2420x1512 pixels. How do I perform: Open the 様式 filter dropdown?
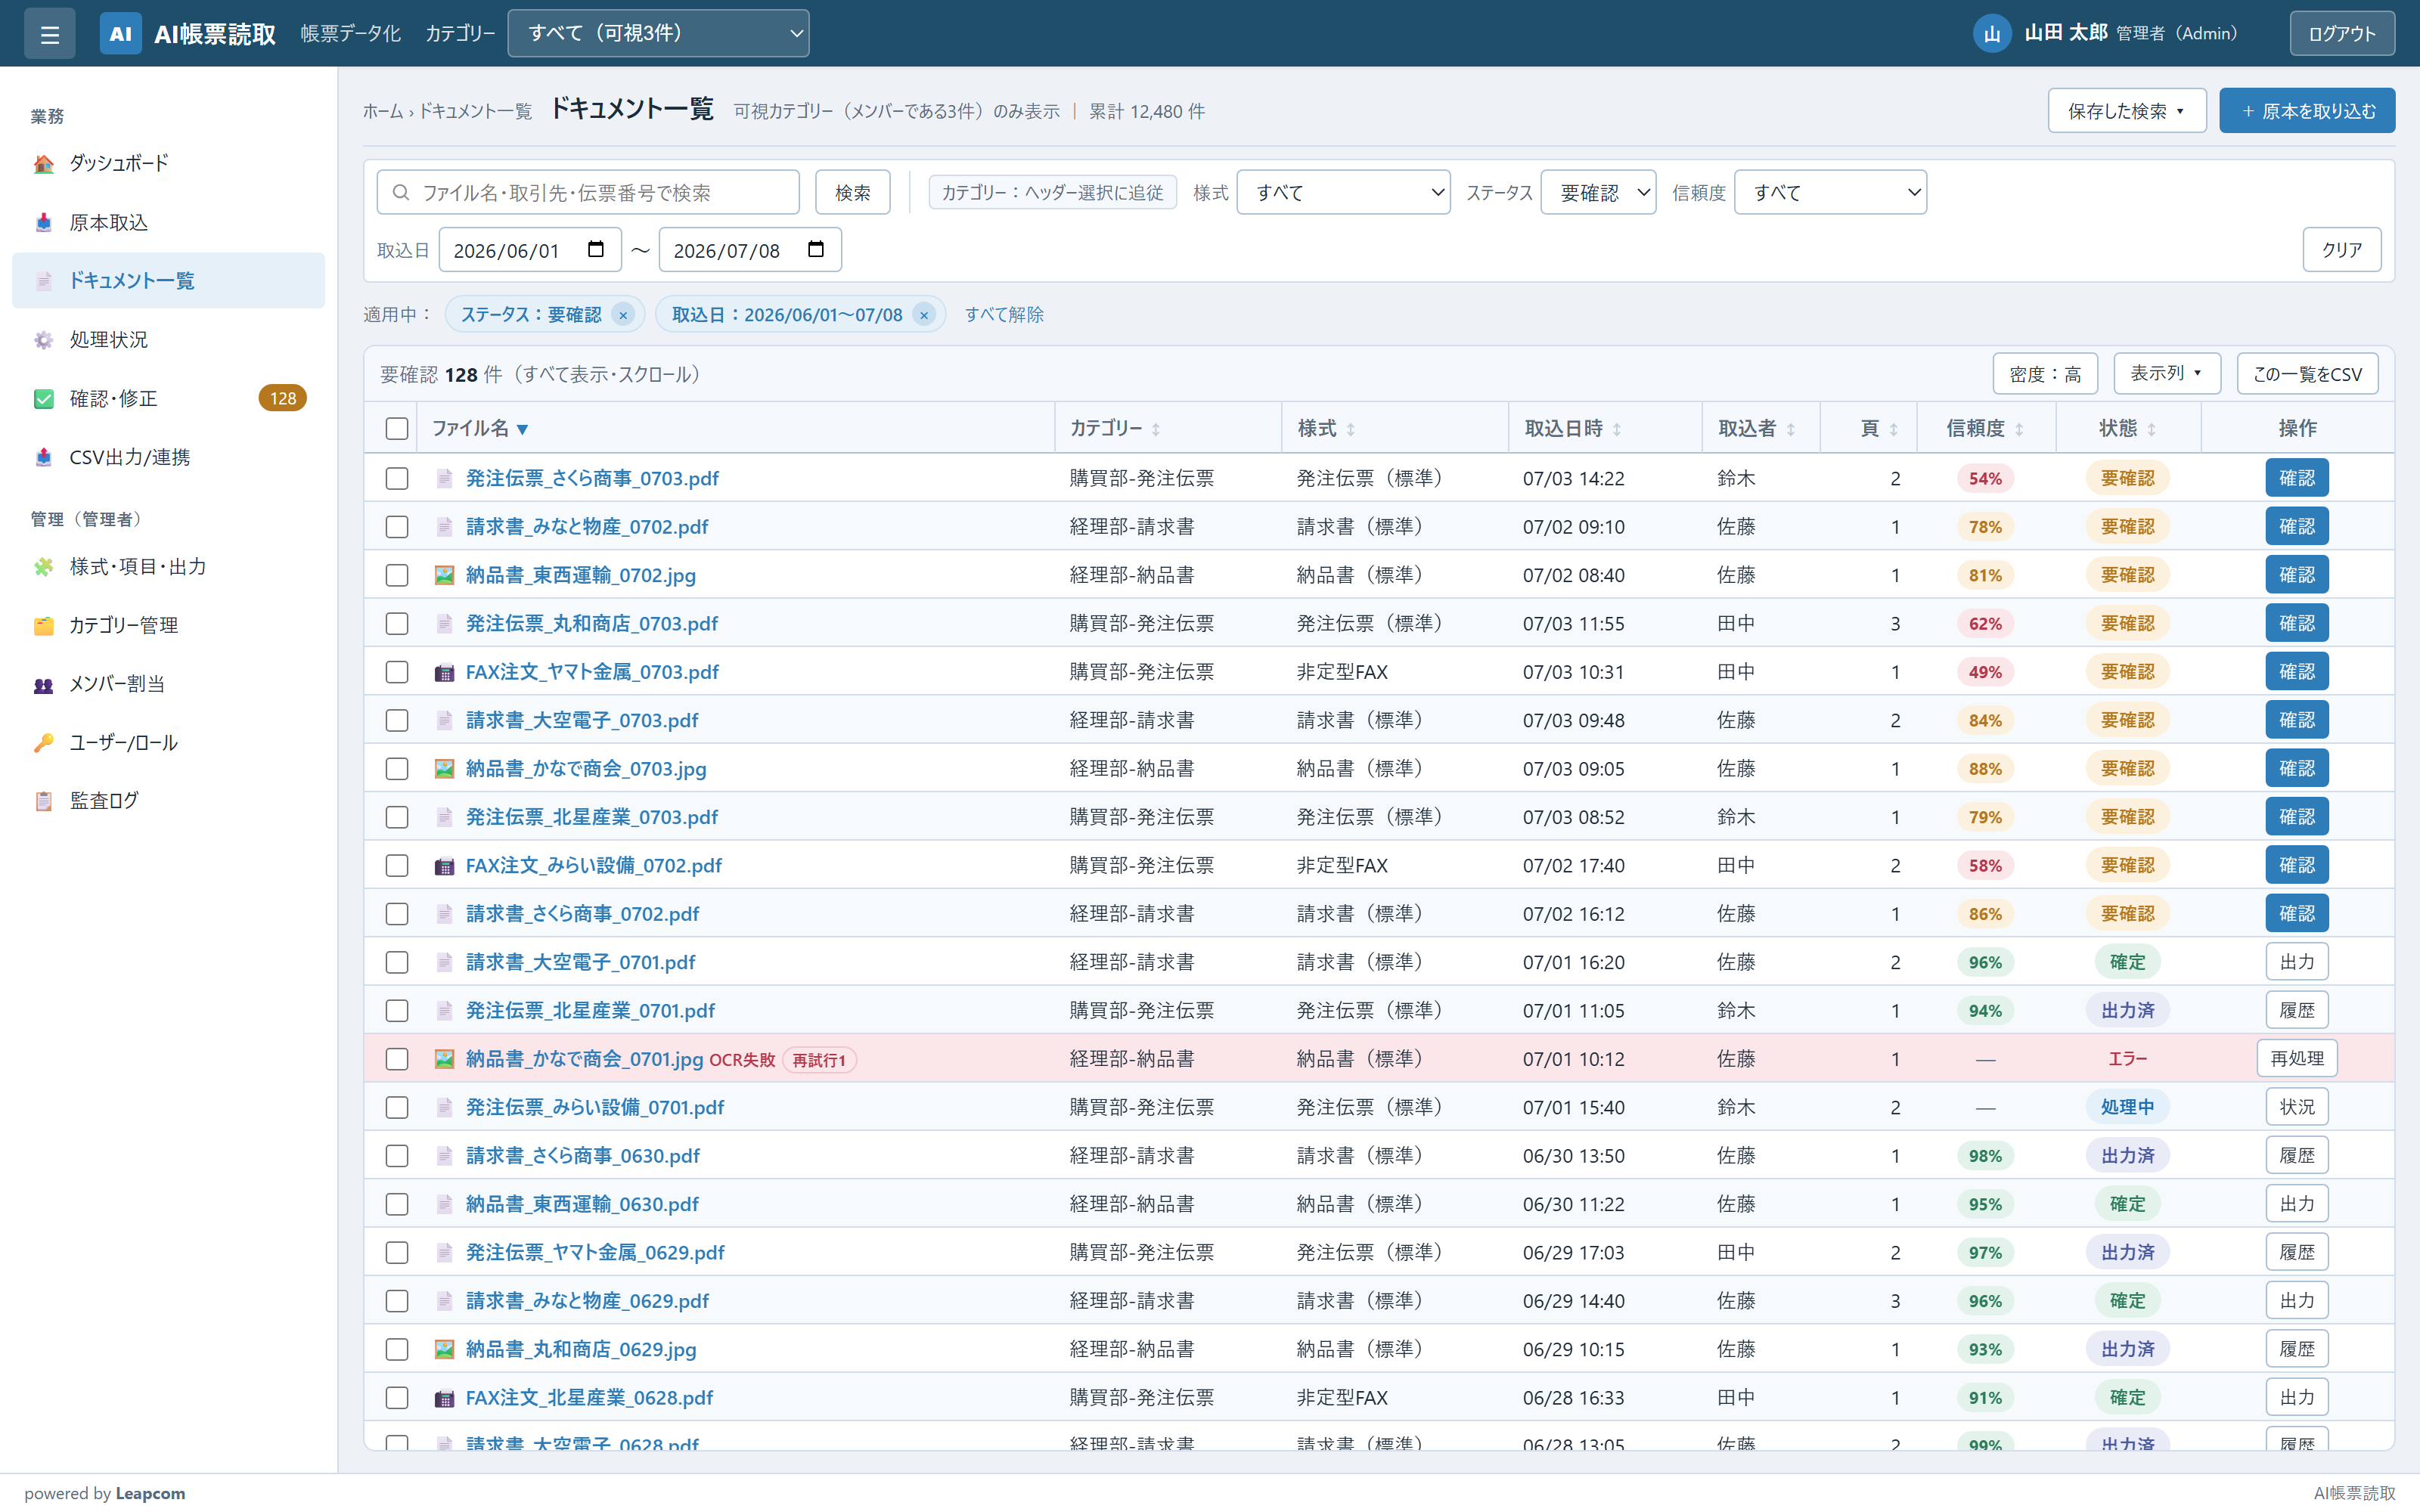[x=1343, y=192]
